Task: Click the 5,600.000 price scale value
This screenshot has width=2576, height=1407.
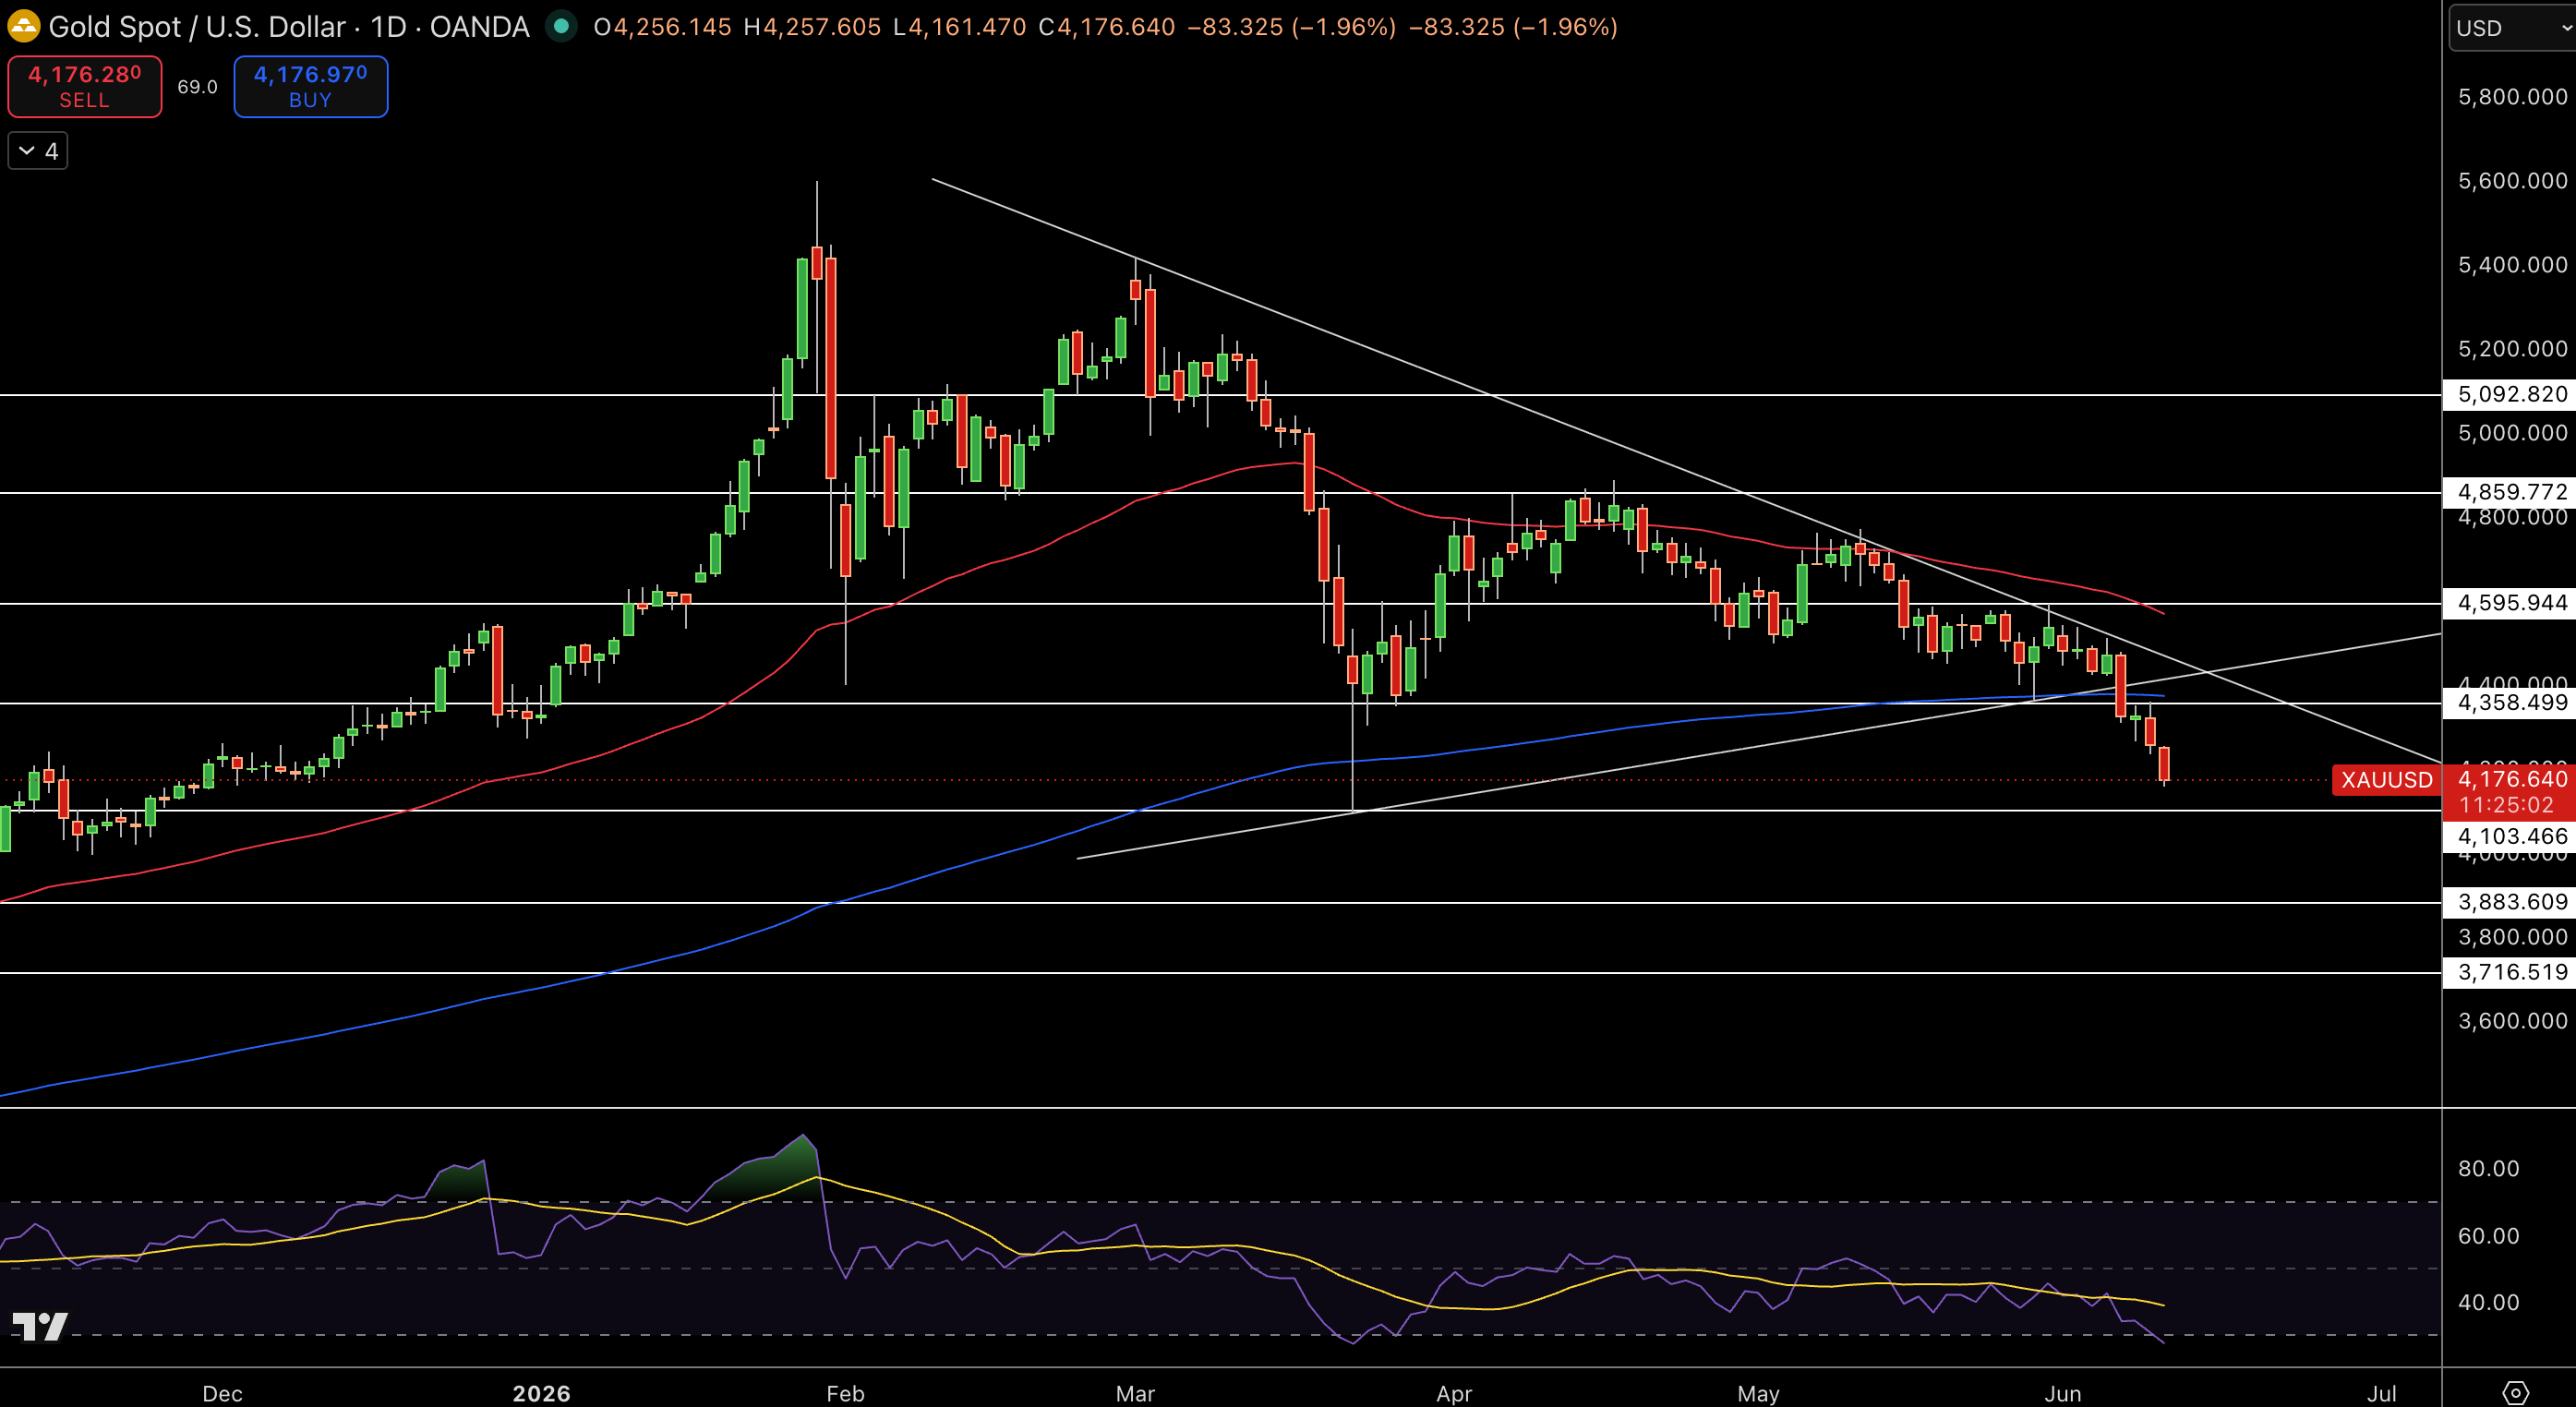Action: click(x=2512, y=181)
